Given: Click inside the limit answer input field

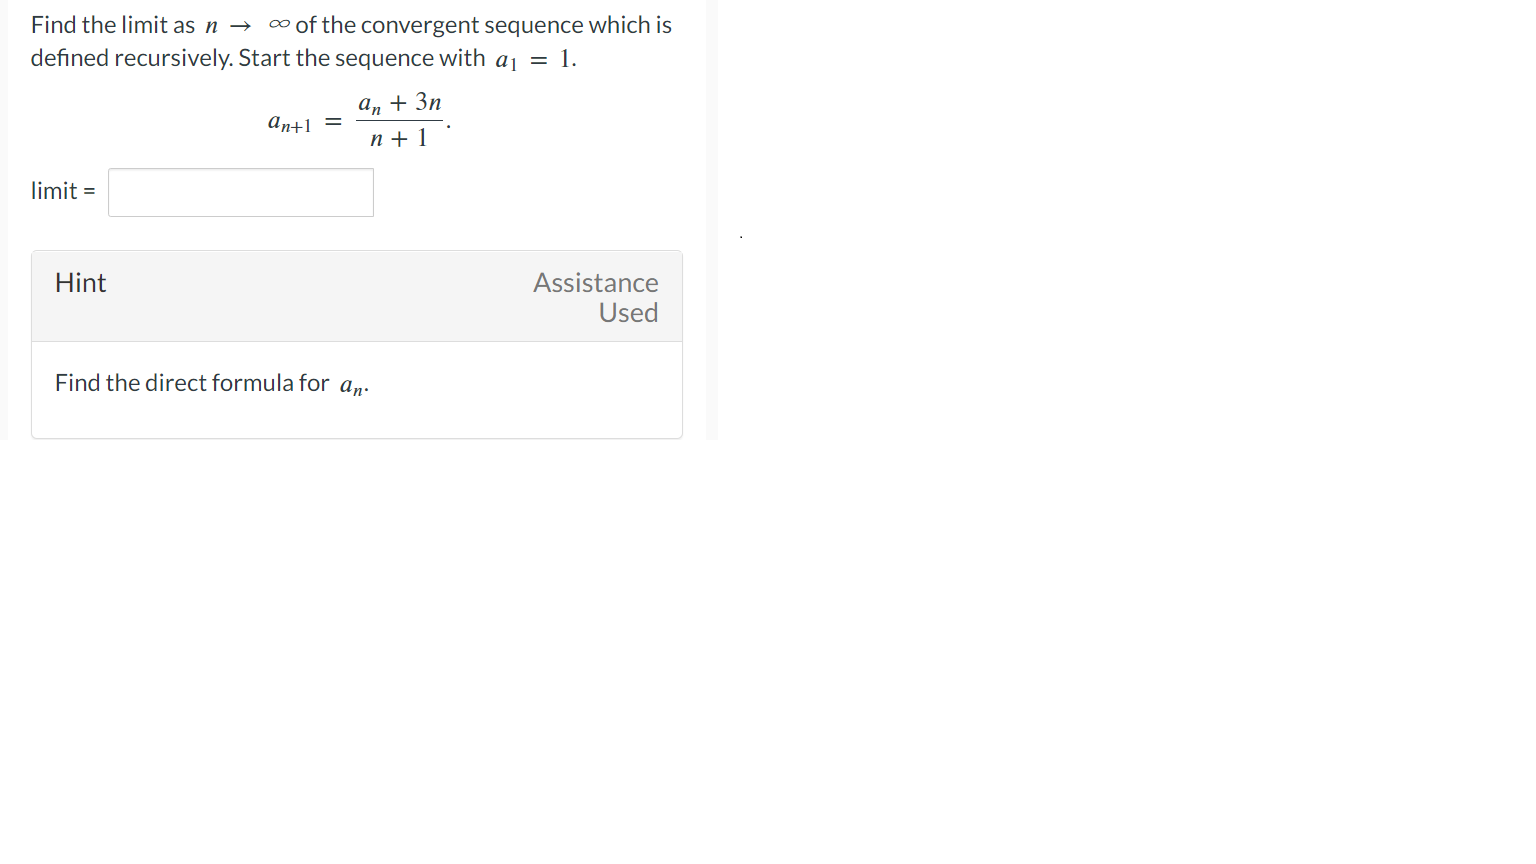Looking at the screenshot, I should 240,192.
